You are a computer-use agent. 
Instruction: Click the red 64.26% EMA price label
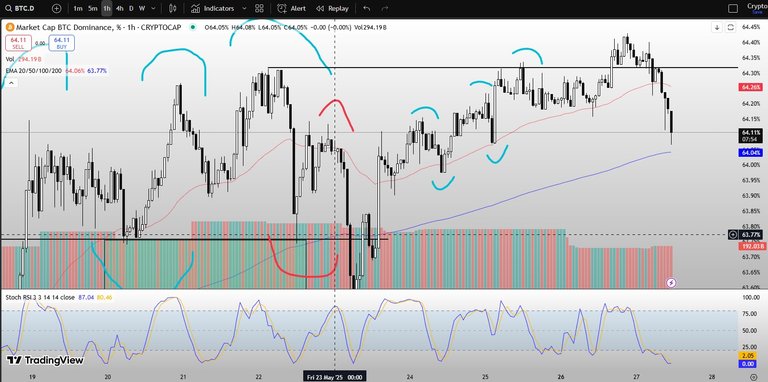[750, 87]
